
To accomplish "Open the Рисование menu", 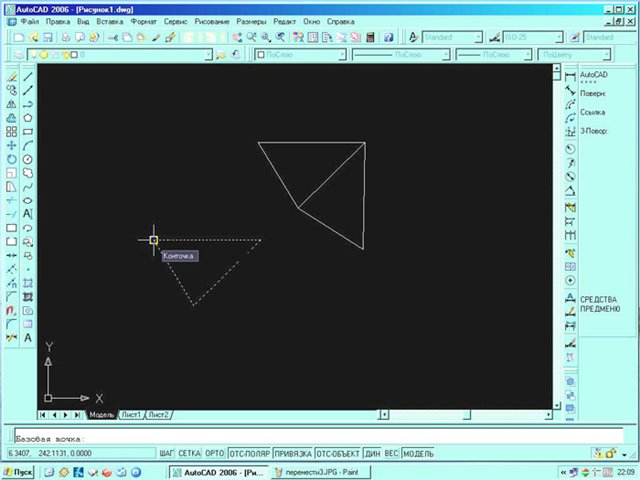I will pos(212,21).
